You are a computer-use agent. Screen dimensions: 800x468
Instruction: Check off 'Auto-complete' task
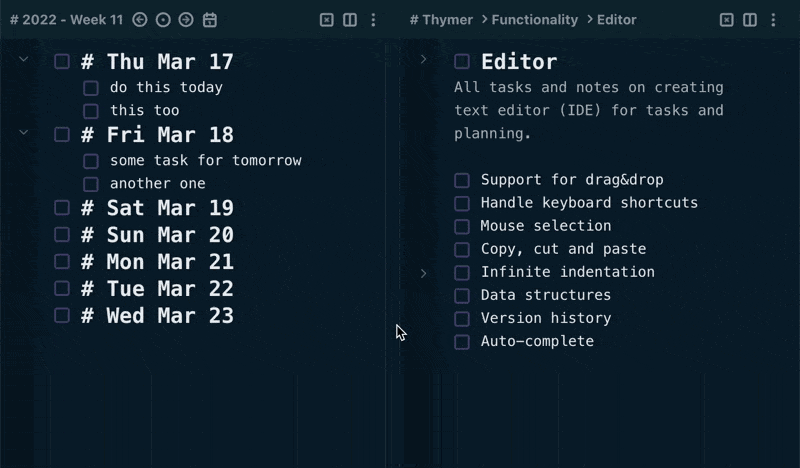click(462, 342)
